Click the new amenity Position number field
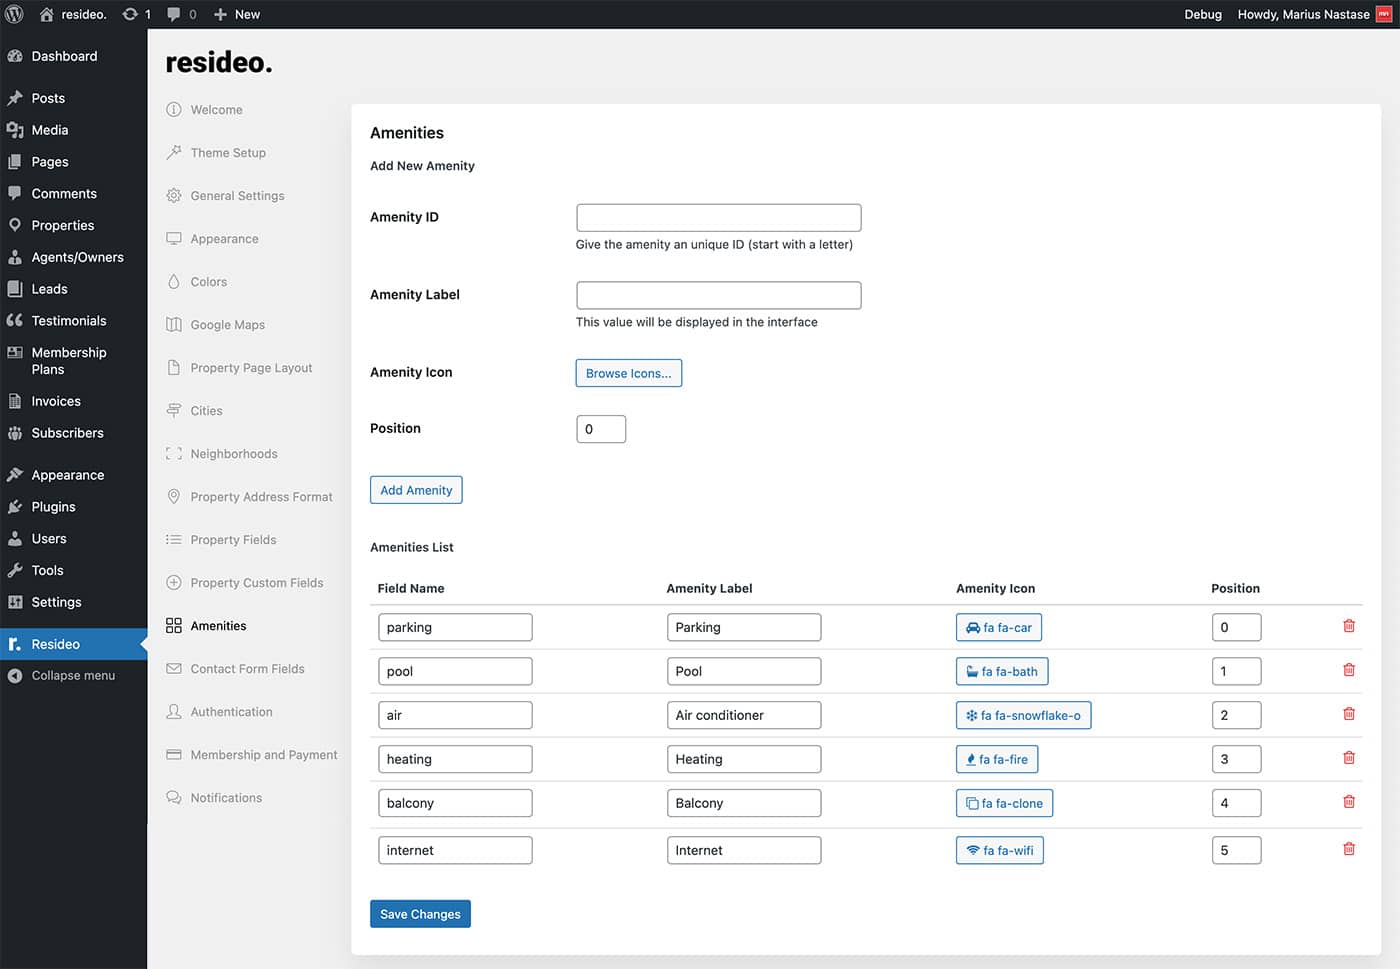The width and height of the screenshot is (1400, 969). 600,429
